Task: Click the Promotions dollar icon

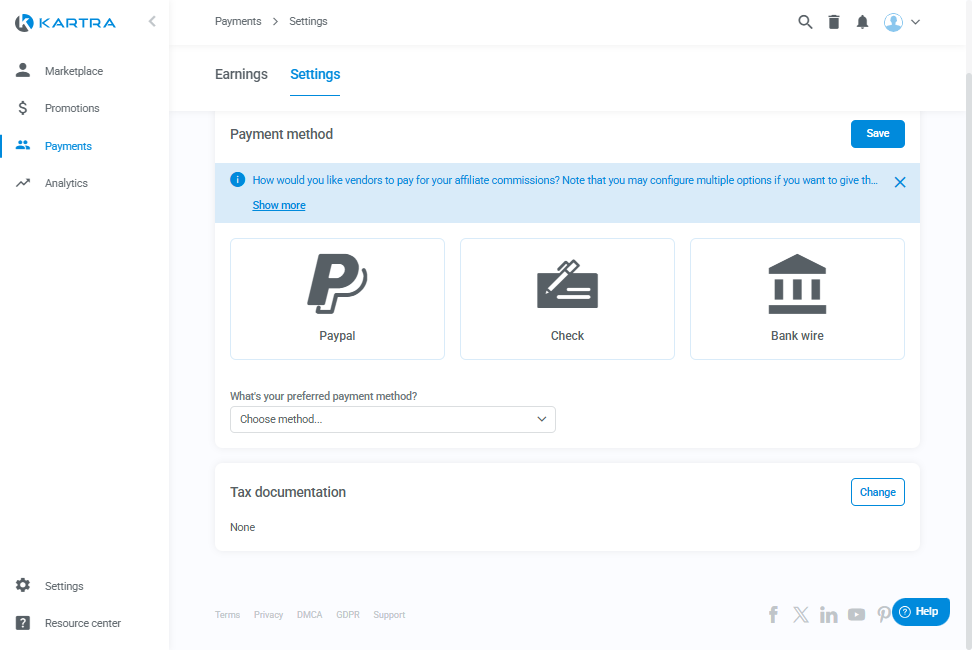Action: [23, 108]
